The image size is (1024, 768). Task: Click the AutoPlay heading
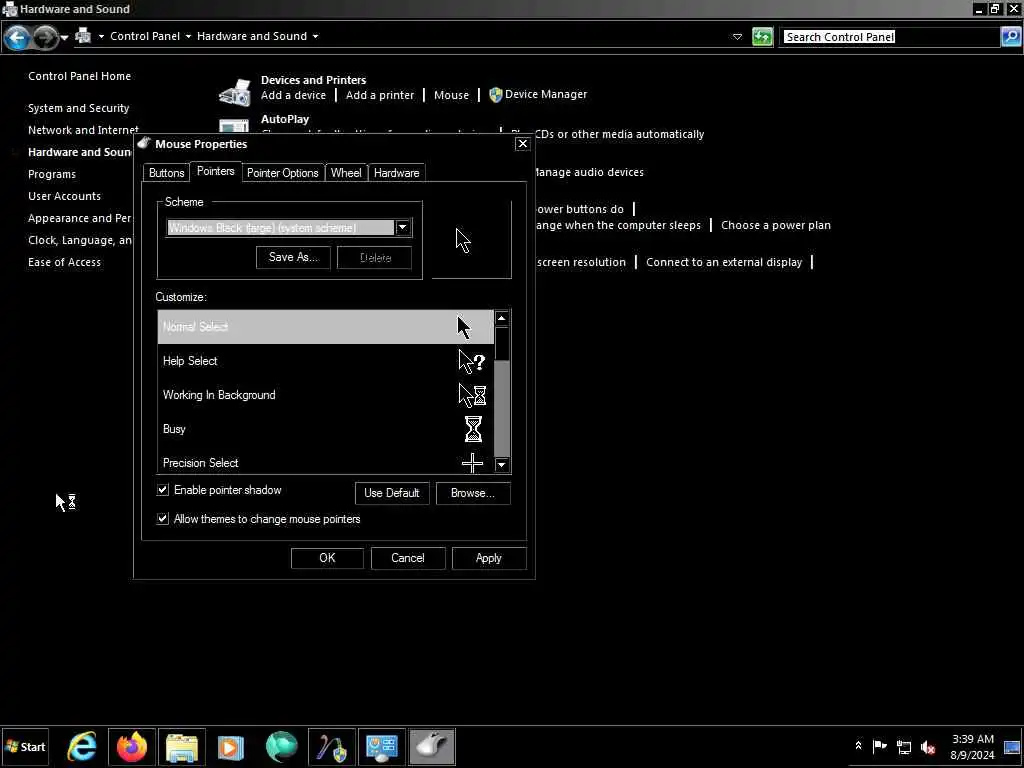pos(285,119)
